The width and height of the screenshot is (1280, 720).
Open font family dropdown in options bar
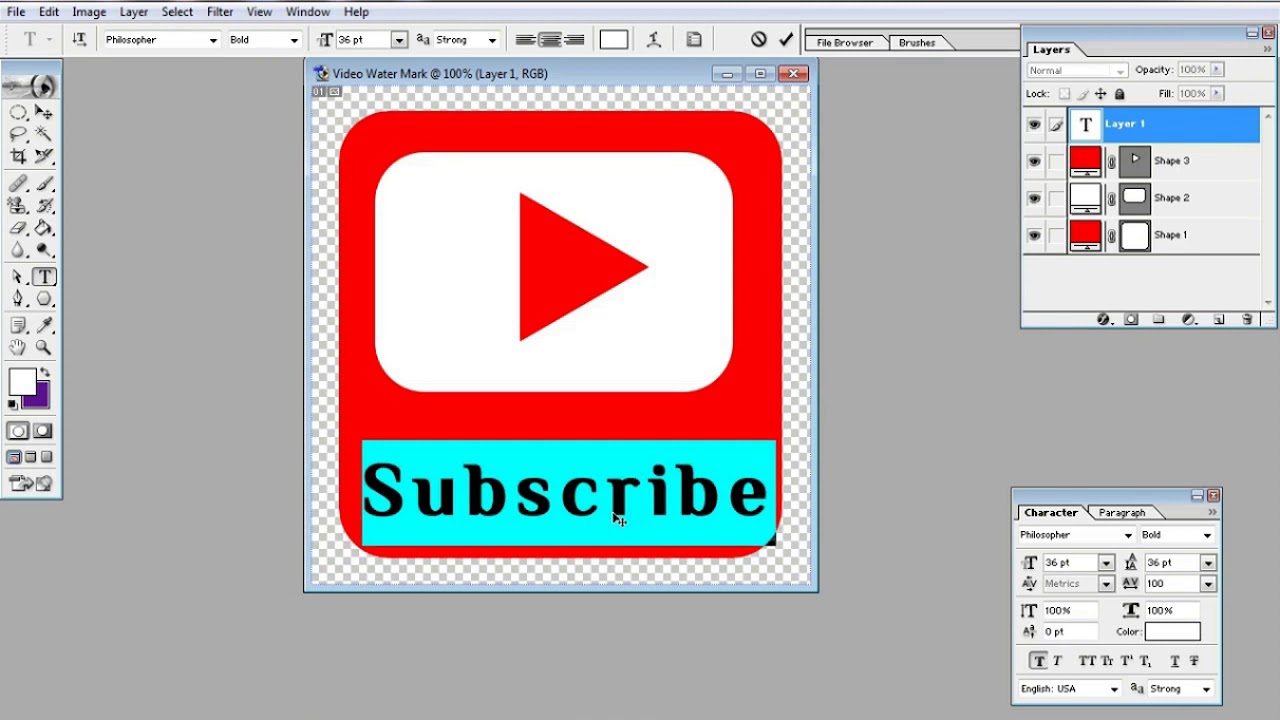pyautogui.click(x=213, y=40)
